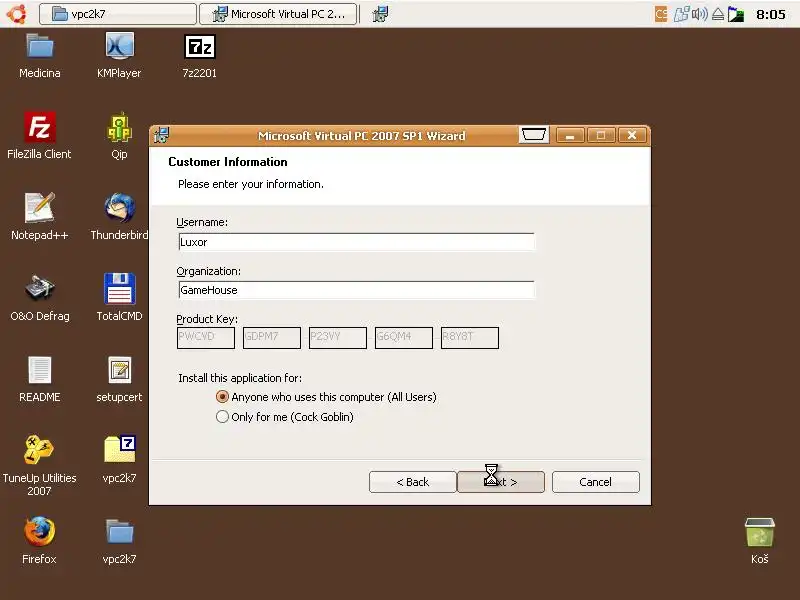Click the Ubuntu logo start button

click(x=16, y=14)
